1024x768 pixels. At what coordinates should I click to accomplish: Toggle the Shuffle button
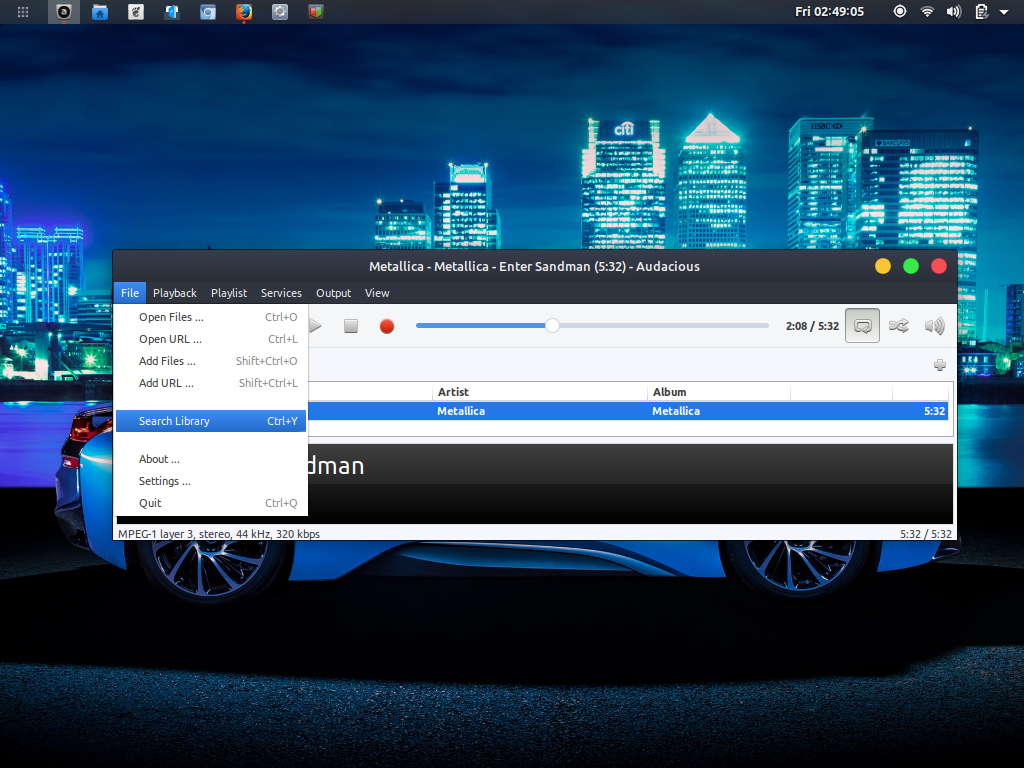[x=899, y=326]
